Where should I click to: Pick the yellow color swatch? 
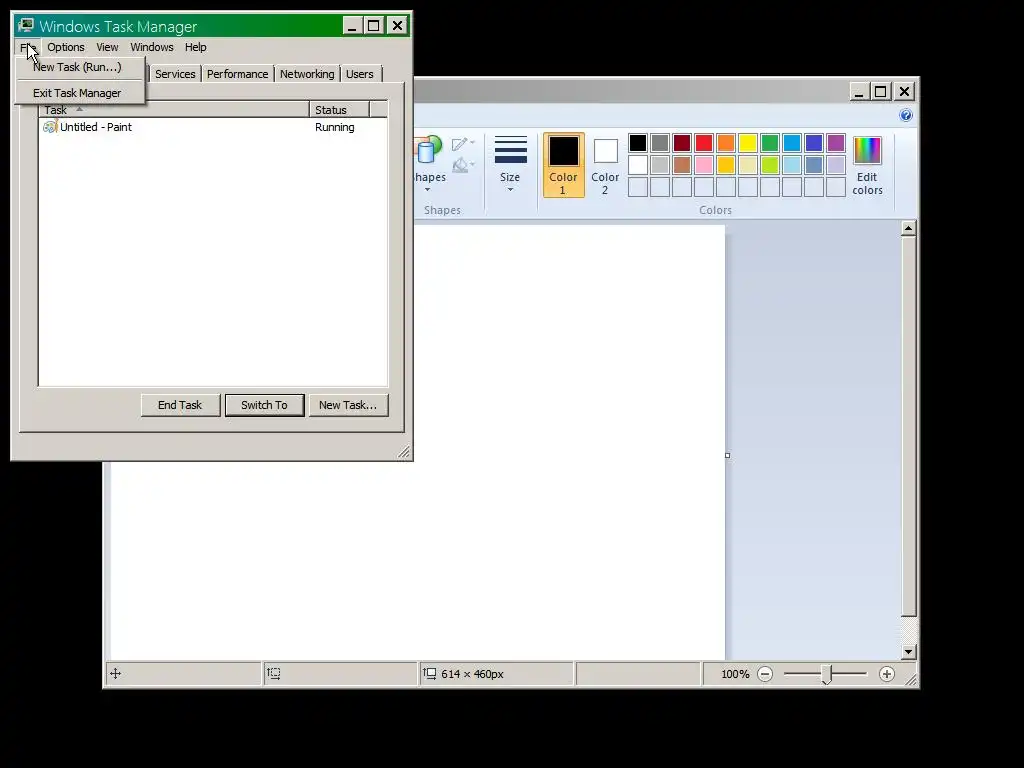748,143
